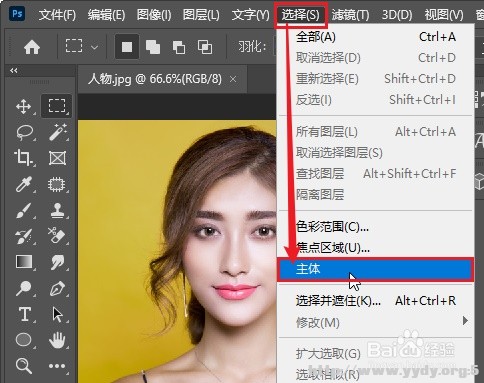Image resolution: width=484 pixels, height=383 pixels.
Task: Enable Subtract from Selection mode
Action: [x=179, y=47]
